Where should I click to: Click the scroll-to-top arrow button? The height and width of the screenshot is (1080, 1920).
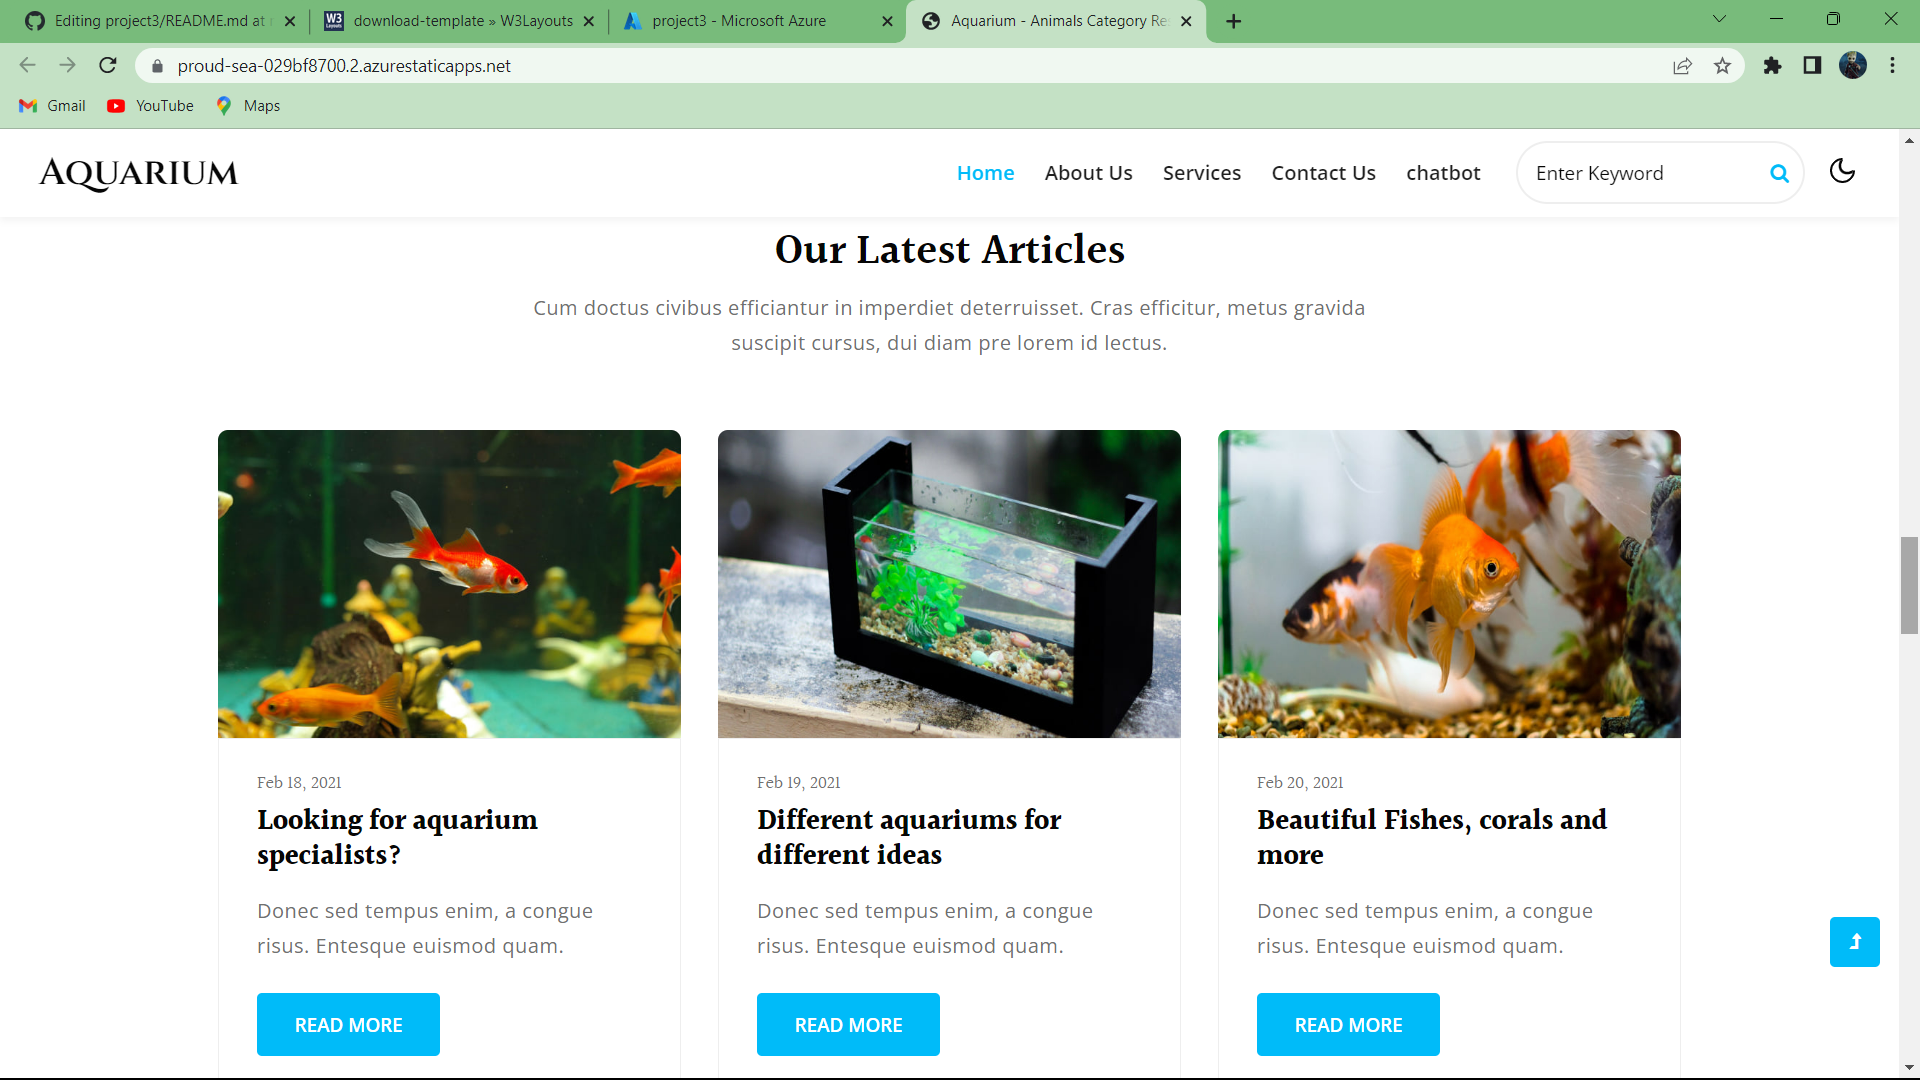pos(1855,942)
